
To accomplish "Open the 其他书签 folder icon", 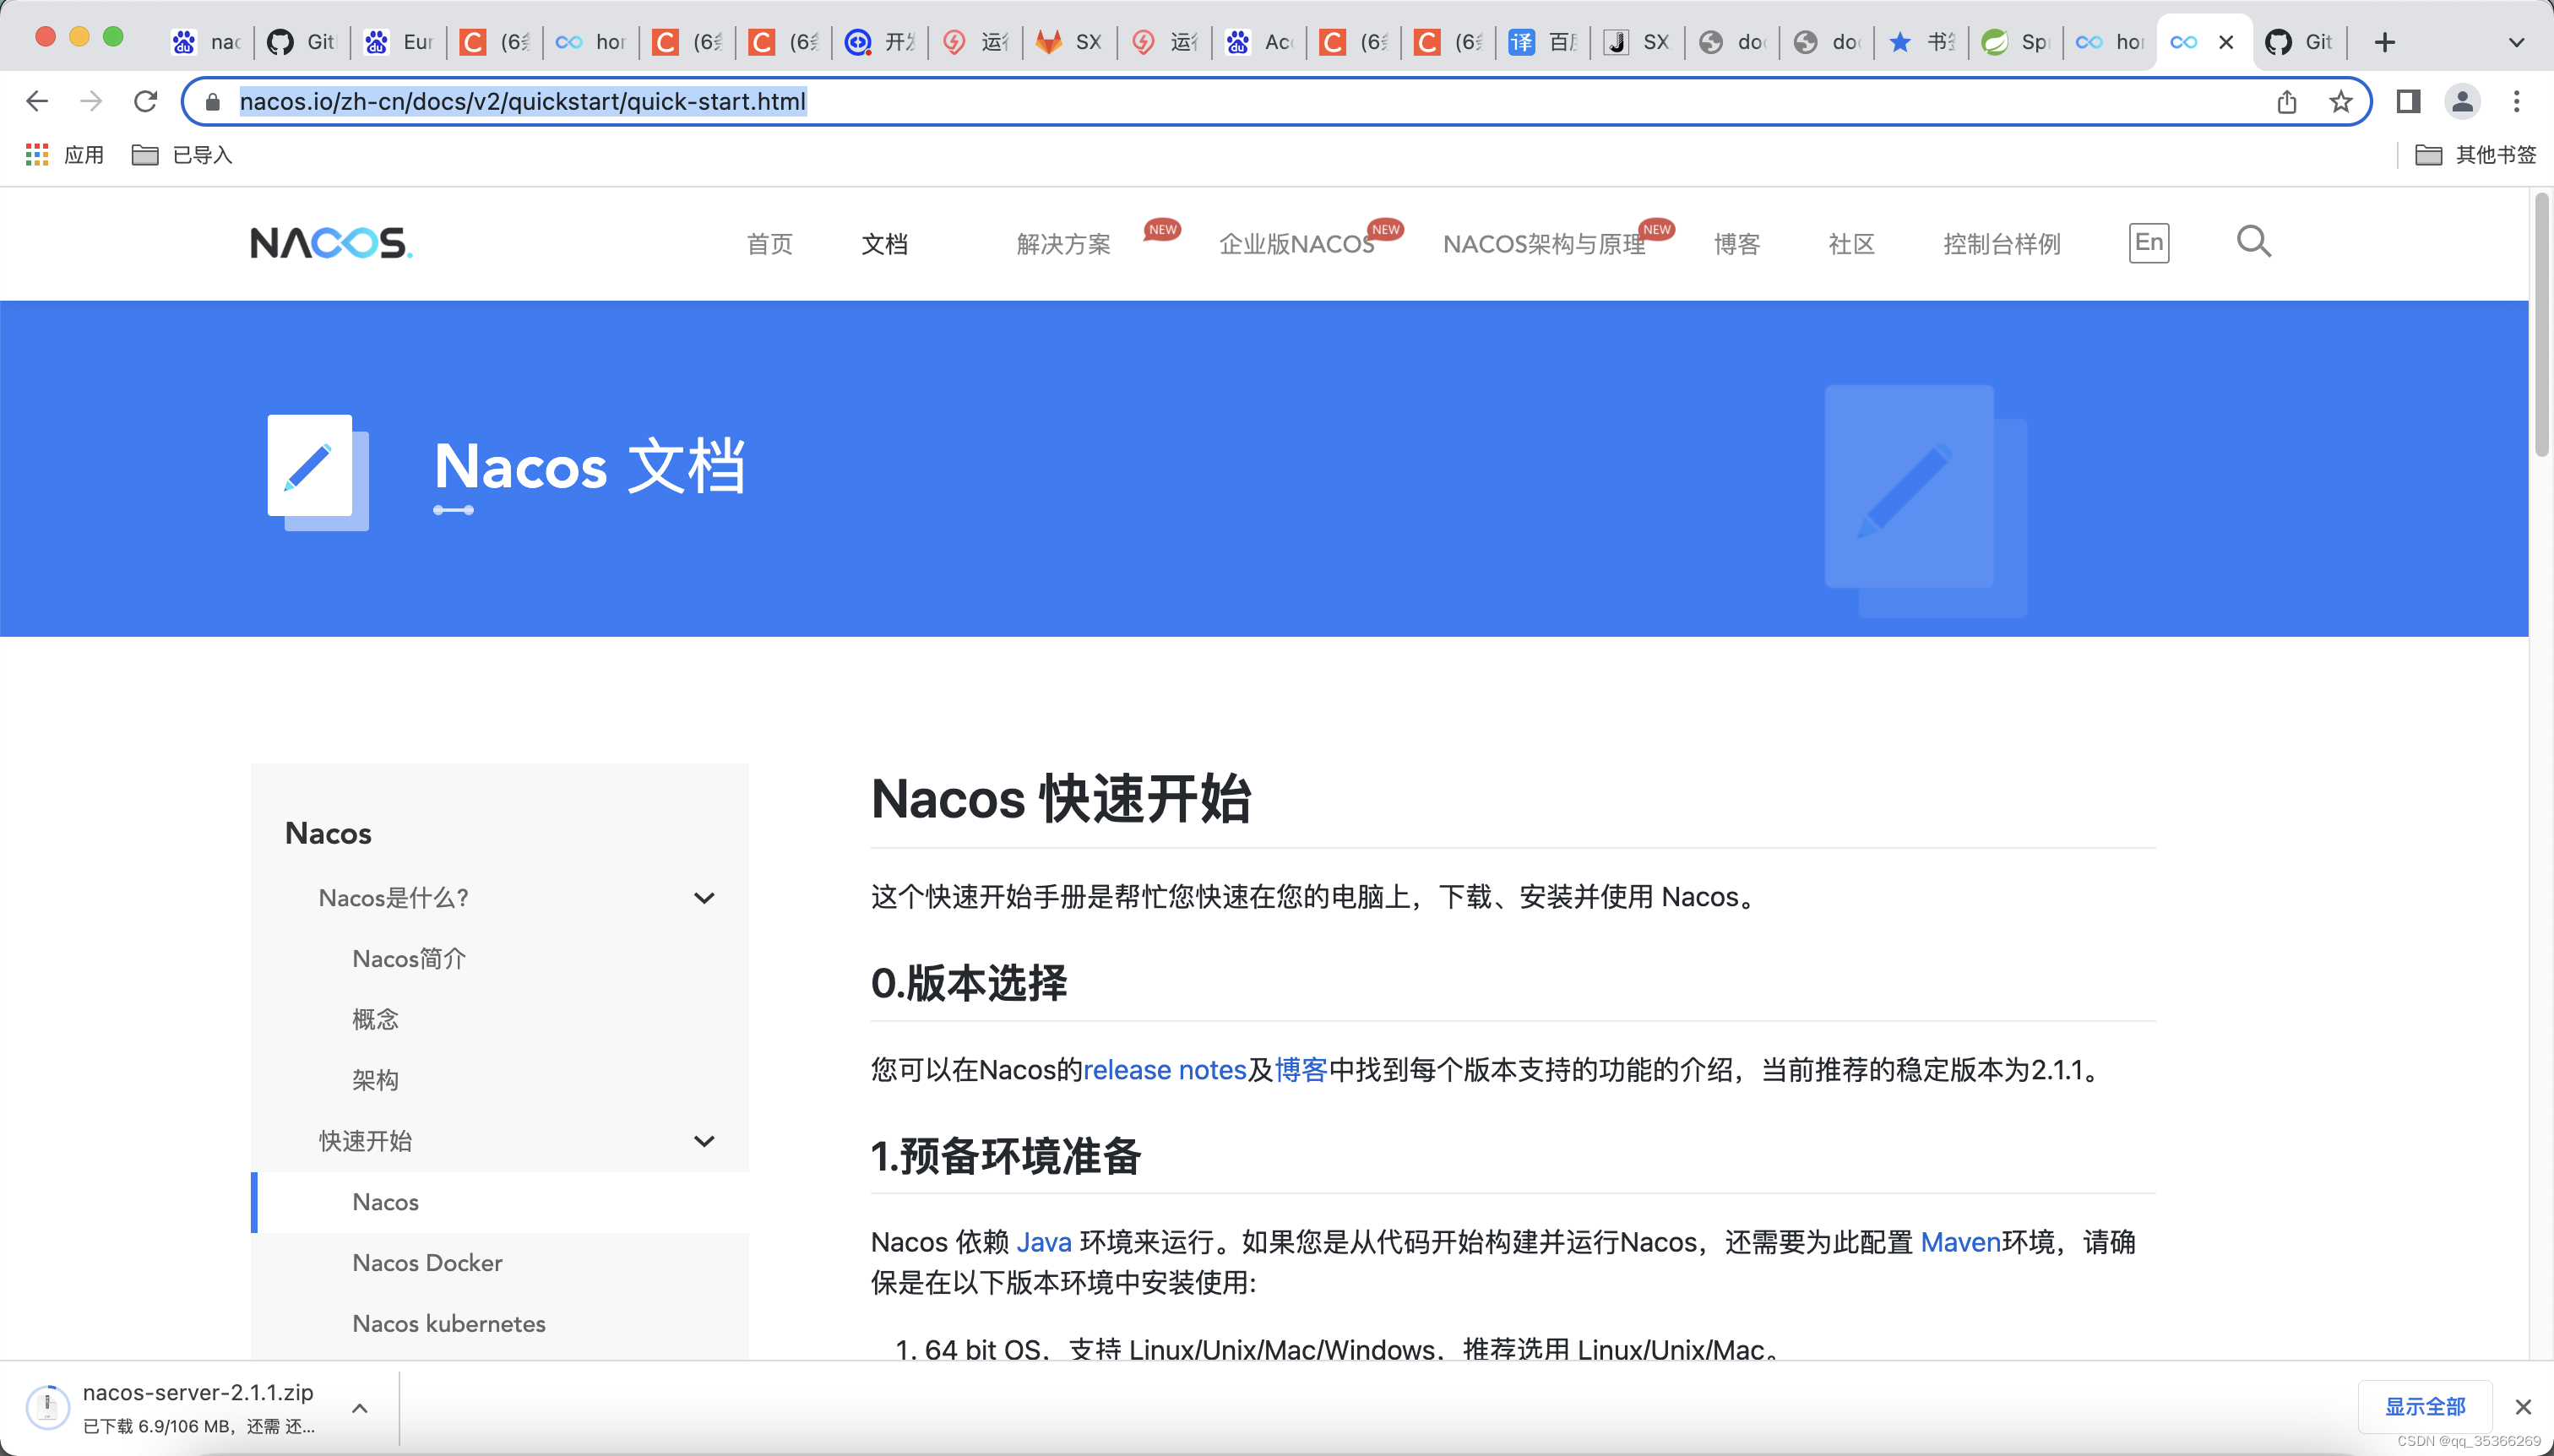I will click(2428, 154).
